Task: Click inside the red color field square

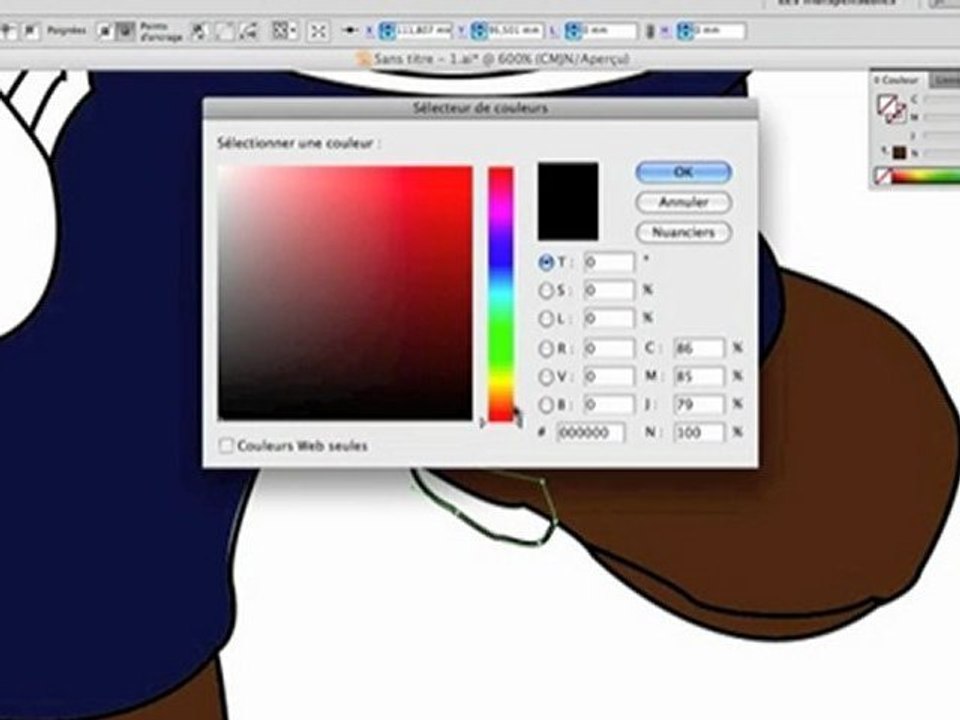Action: coord(345,293)
